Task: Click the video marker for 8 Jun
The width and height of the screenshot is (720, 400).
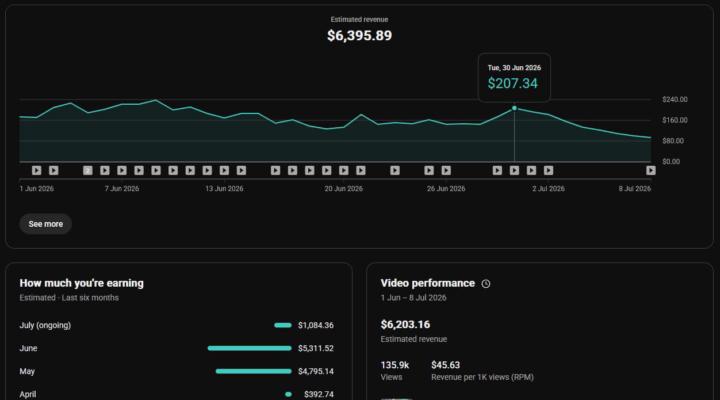Action: pyautogui.click(x=139, y=170)
